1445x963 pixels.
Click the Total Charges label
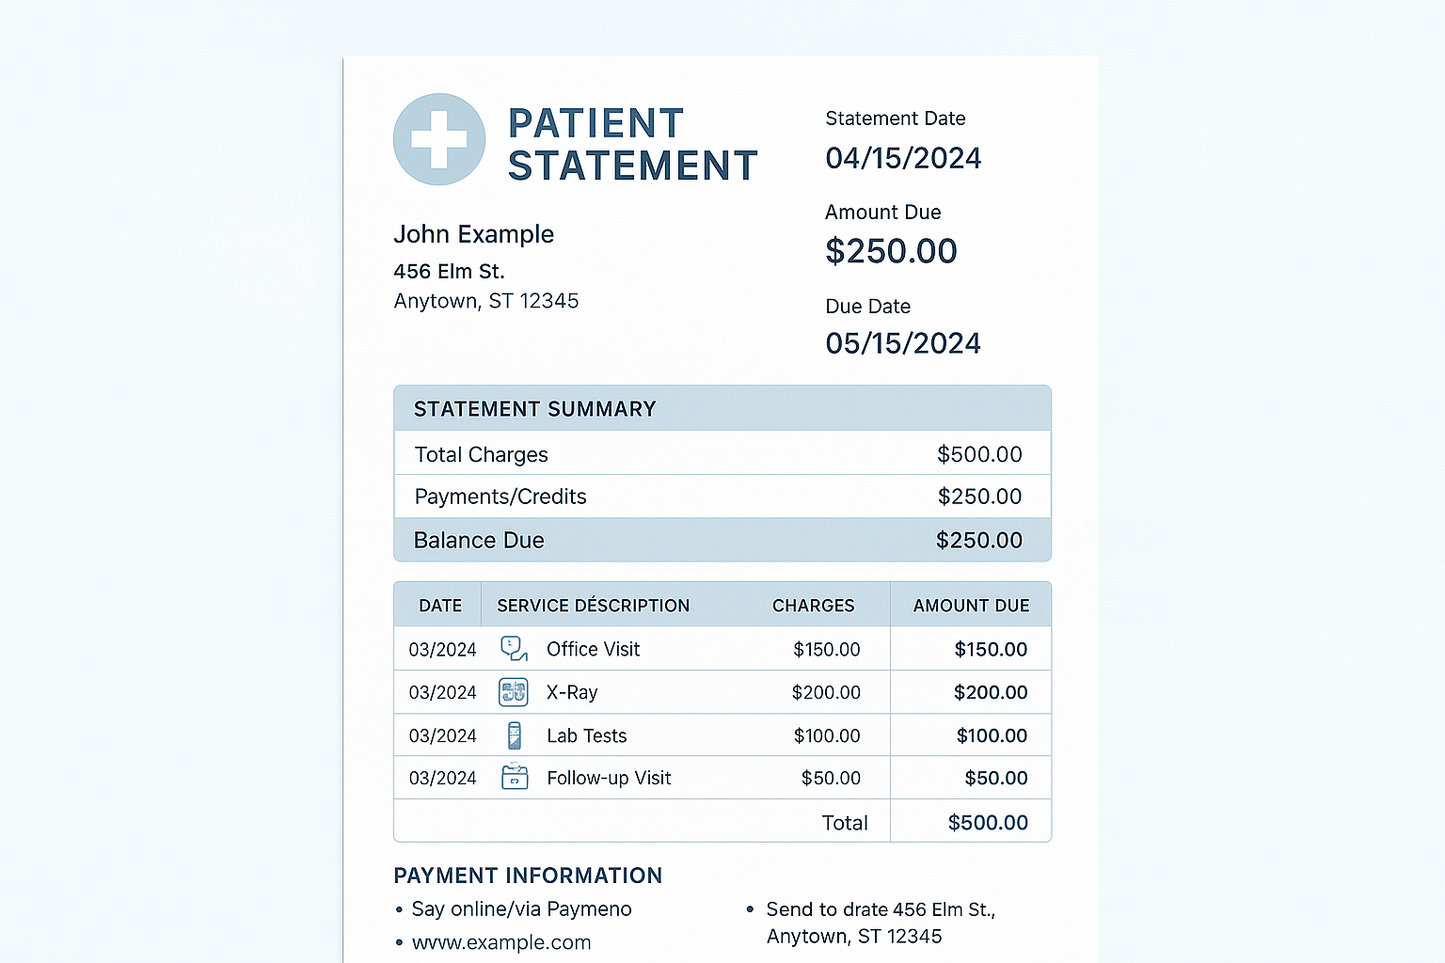tap(481, 455)
